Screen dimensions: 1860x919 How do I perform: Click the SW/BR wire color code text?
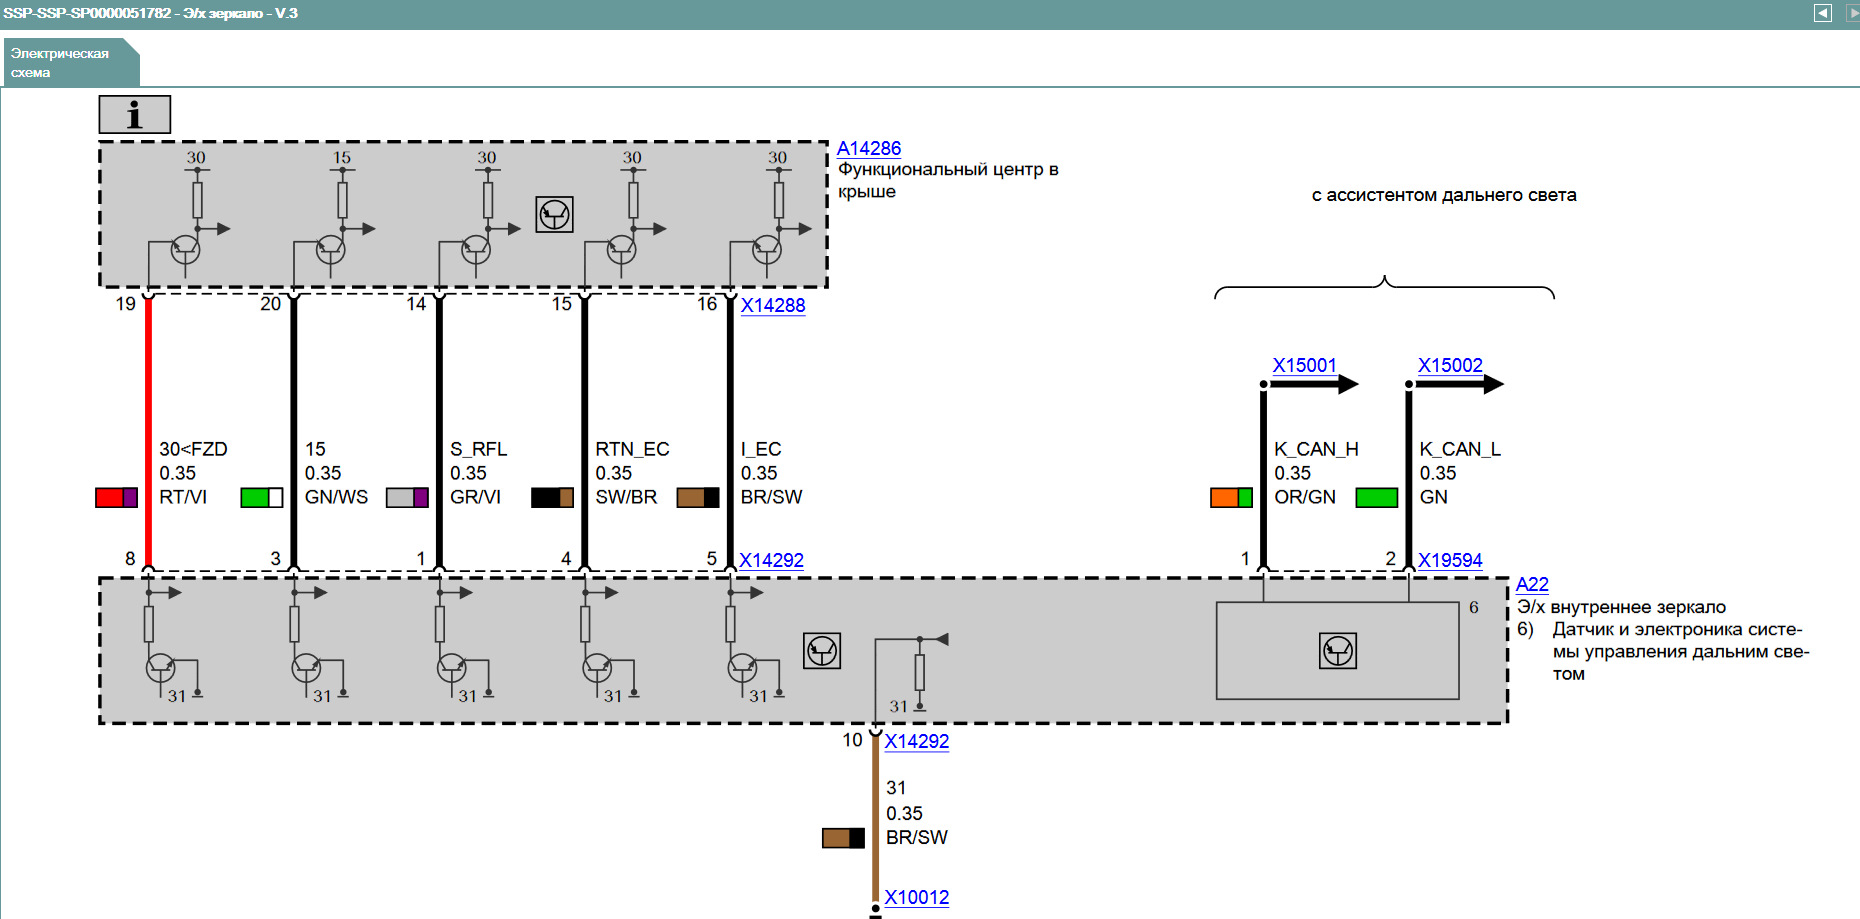(x=626, y=497)
